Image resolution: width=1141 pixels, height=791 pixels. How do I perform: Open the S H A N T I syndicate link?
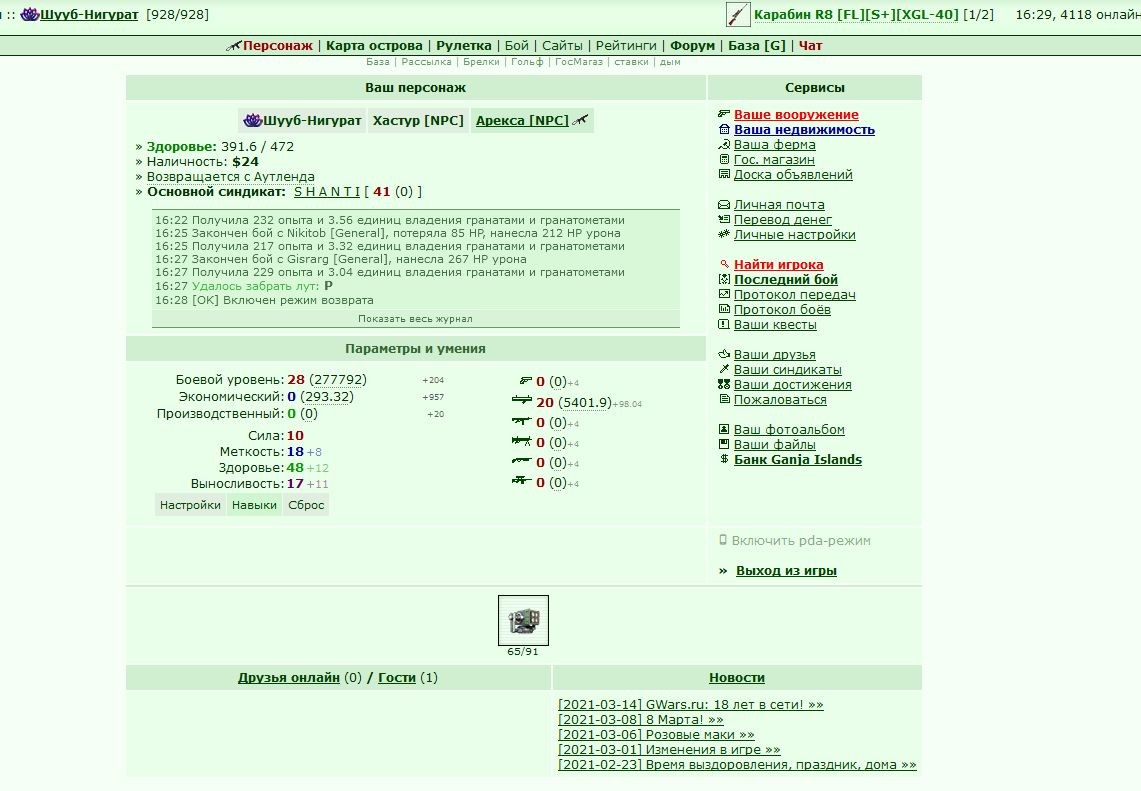click(327, 191)
